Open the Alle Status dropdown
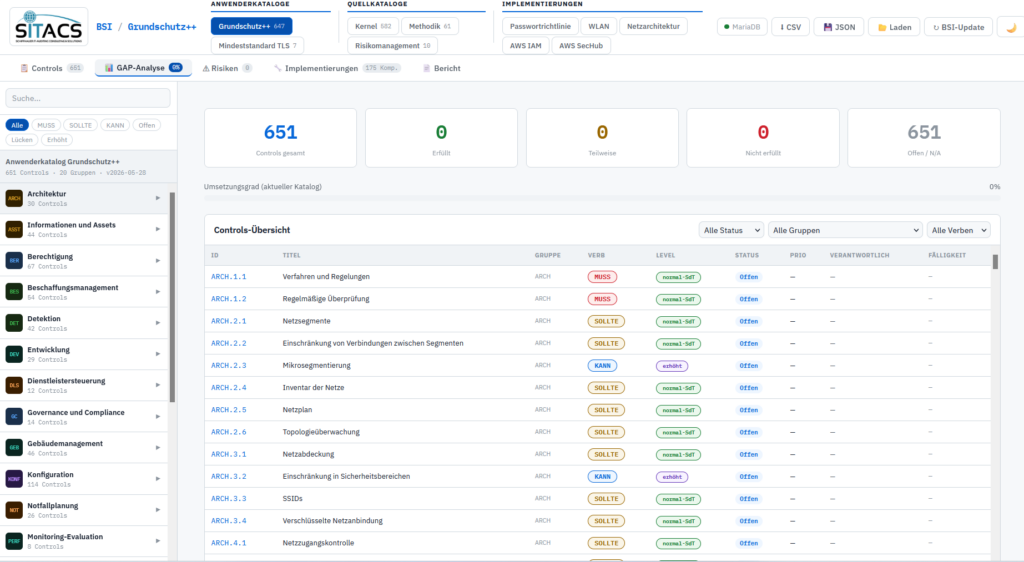Image resolution: width=1024 pixels, height=562 pixels. point(731,230)
